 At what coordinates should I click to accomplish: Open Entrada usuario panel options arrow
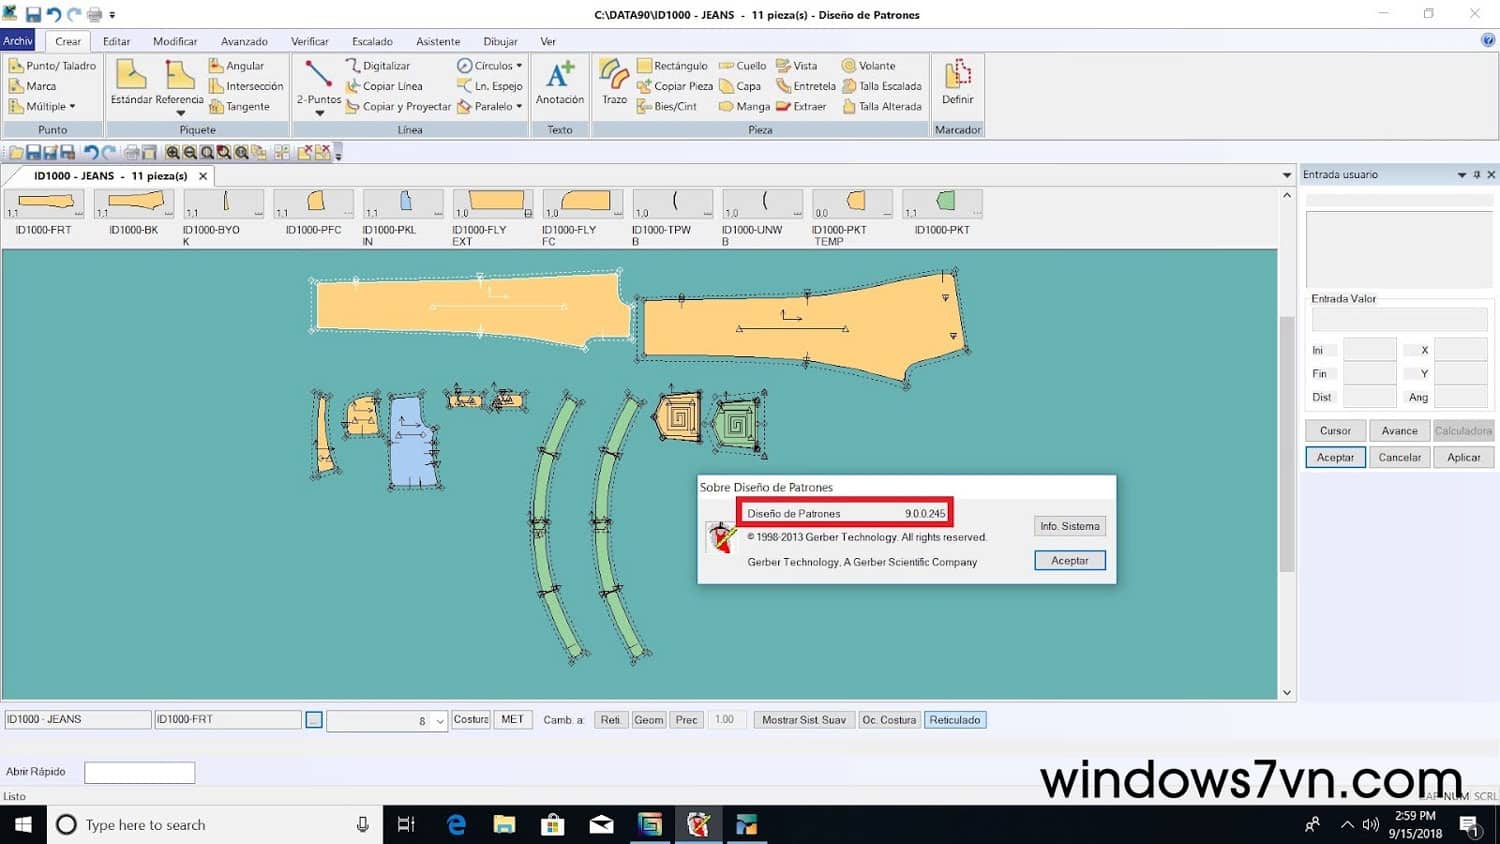[x=1462, y=175]
